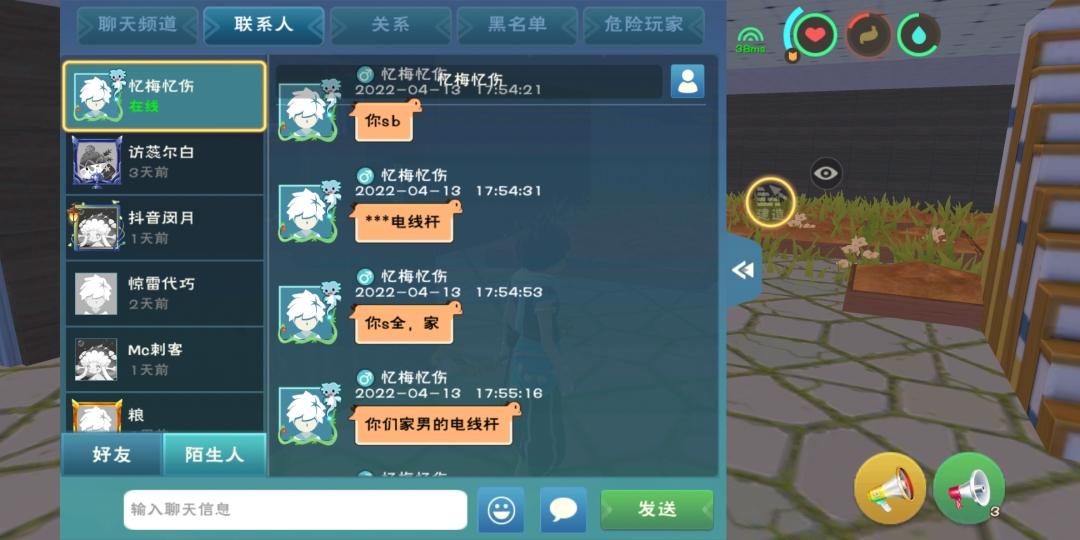
Task: Open the 黑名单 tab
Action: pos(517,25)
